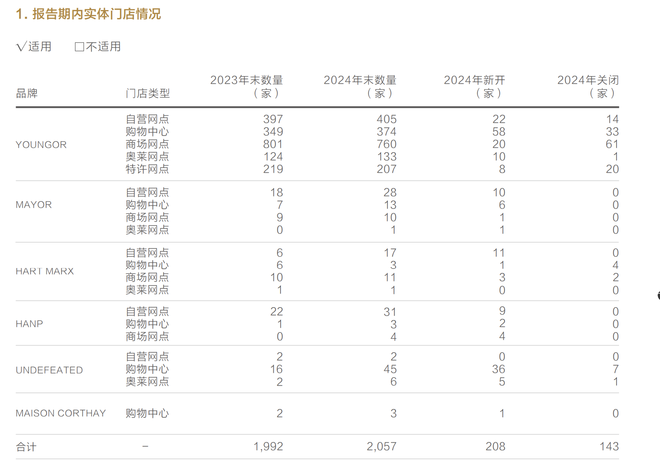The height and width of the screenshot is (475, 660).
Task: Click the 品牌 column header
Action: (x=27, y=93)
